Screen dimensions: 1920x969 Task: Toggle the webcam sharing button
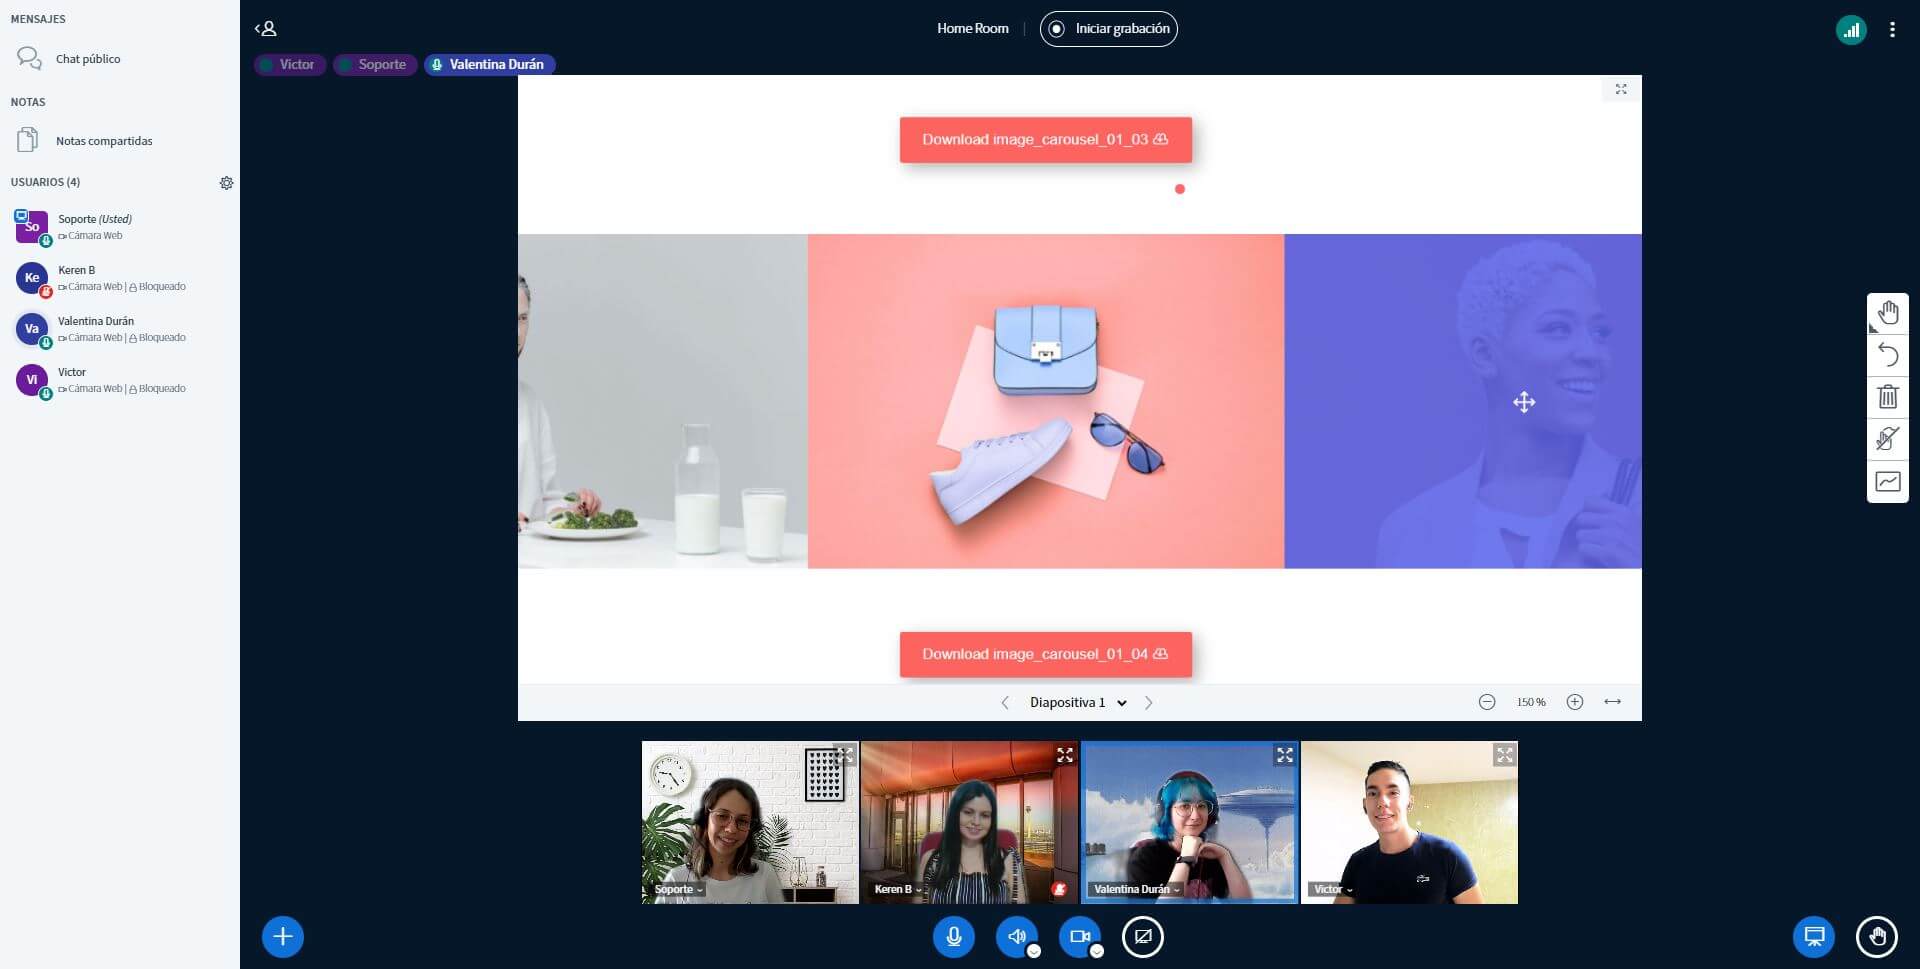pyautogui.click(x=1080, y=937)
